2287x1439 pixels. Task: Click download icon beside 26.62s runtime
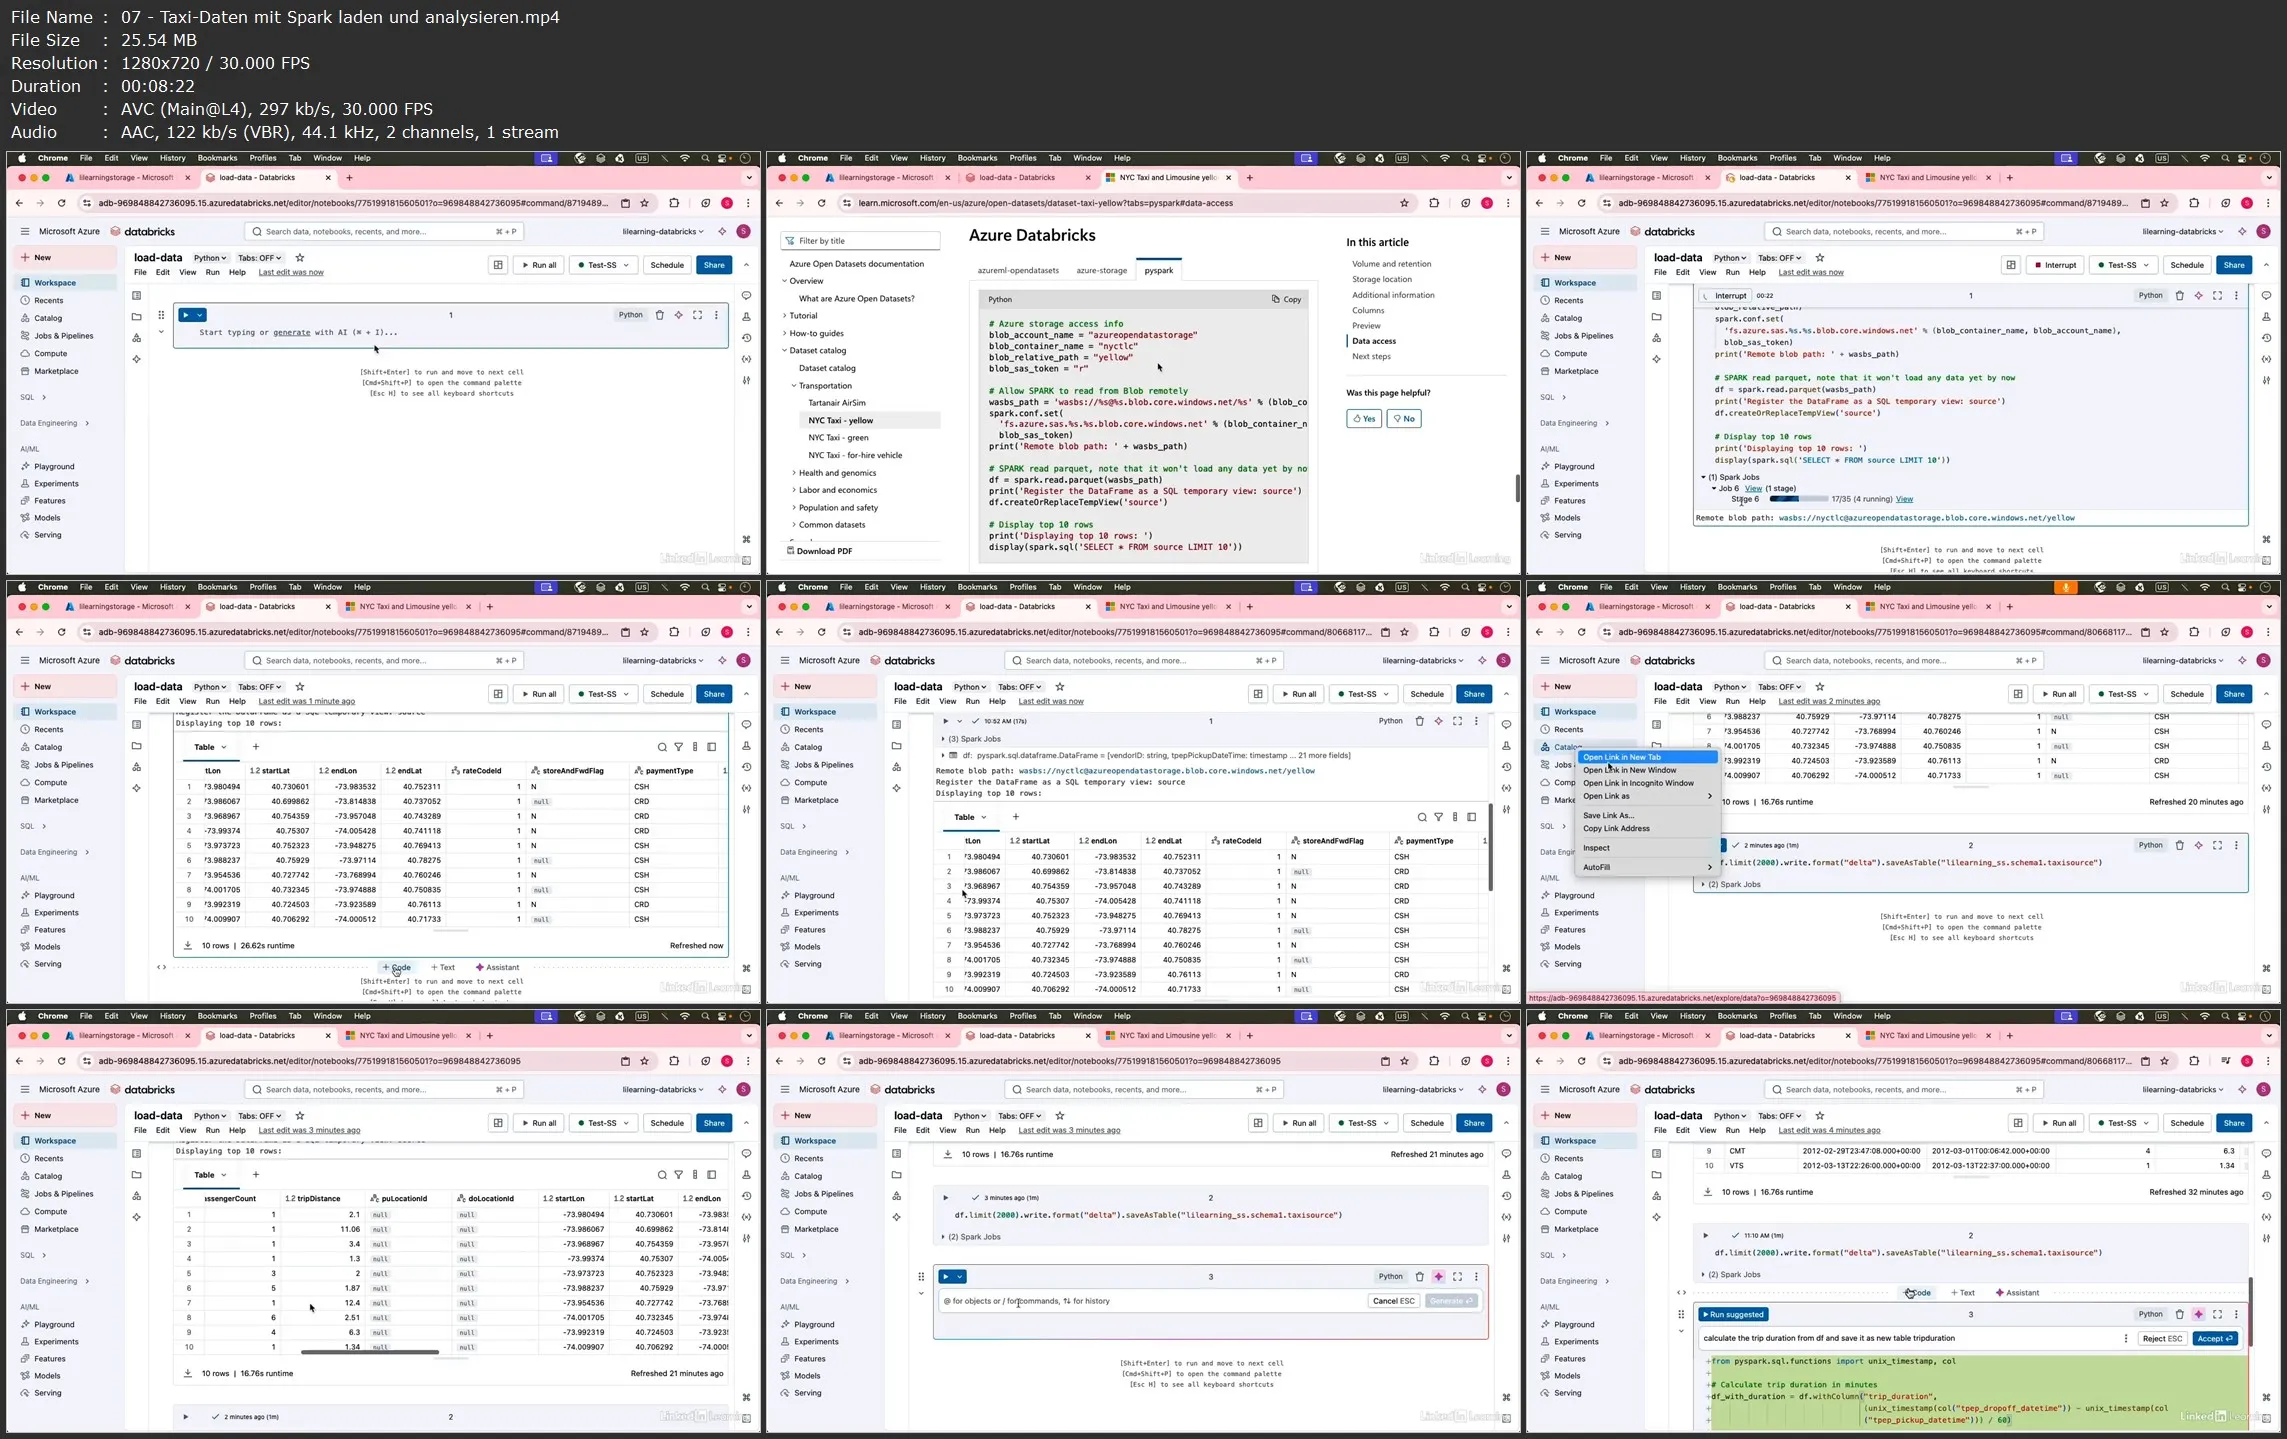point(187,945)
